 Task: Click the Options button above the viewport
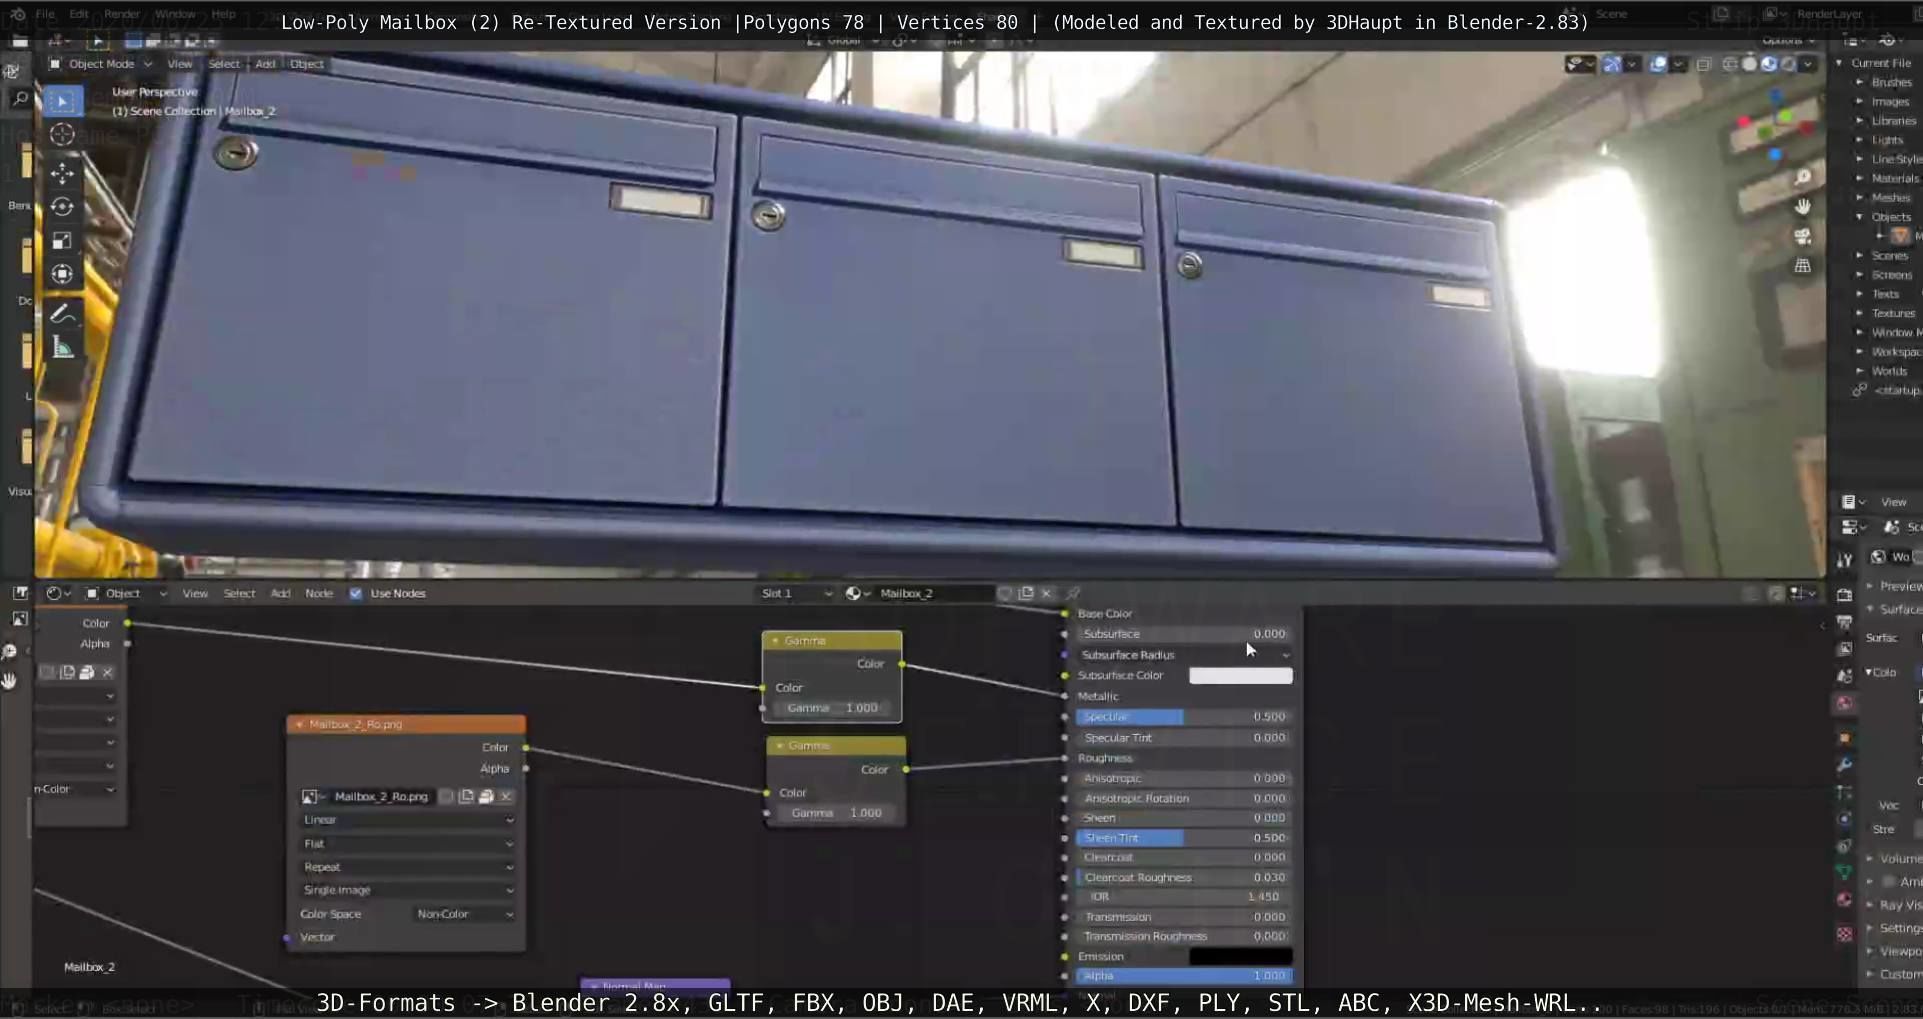pos(1786,40)
